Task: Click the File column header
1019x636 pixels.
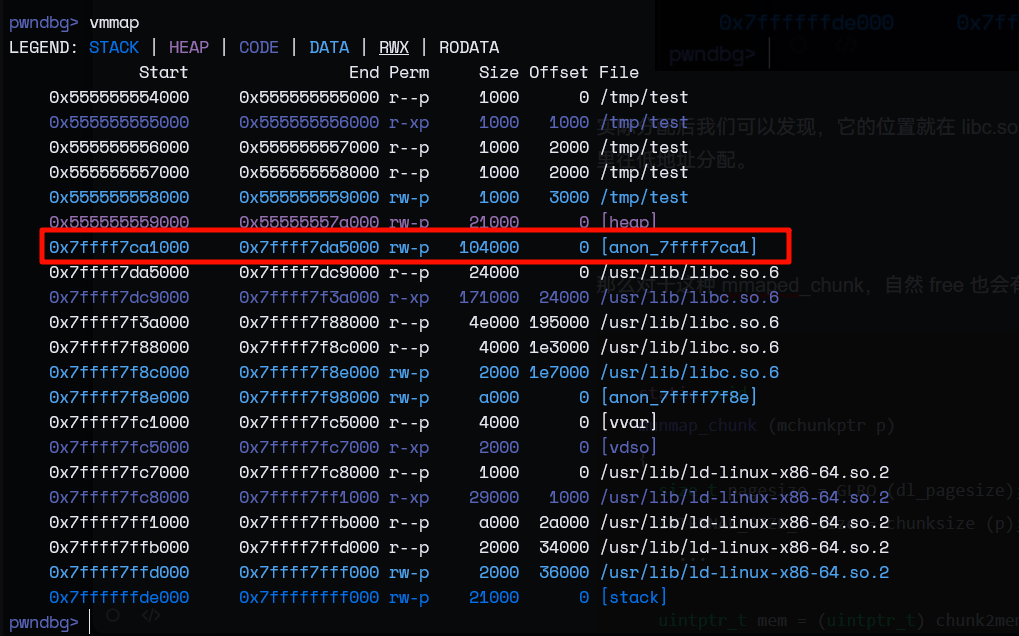Action: 619,72
